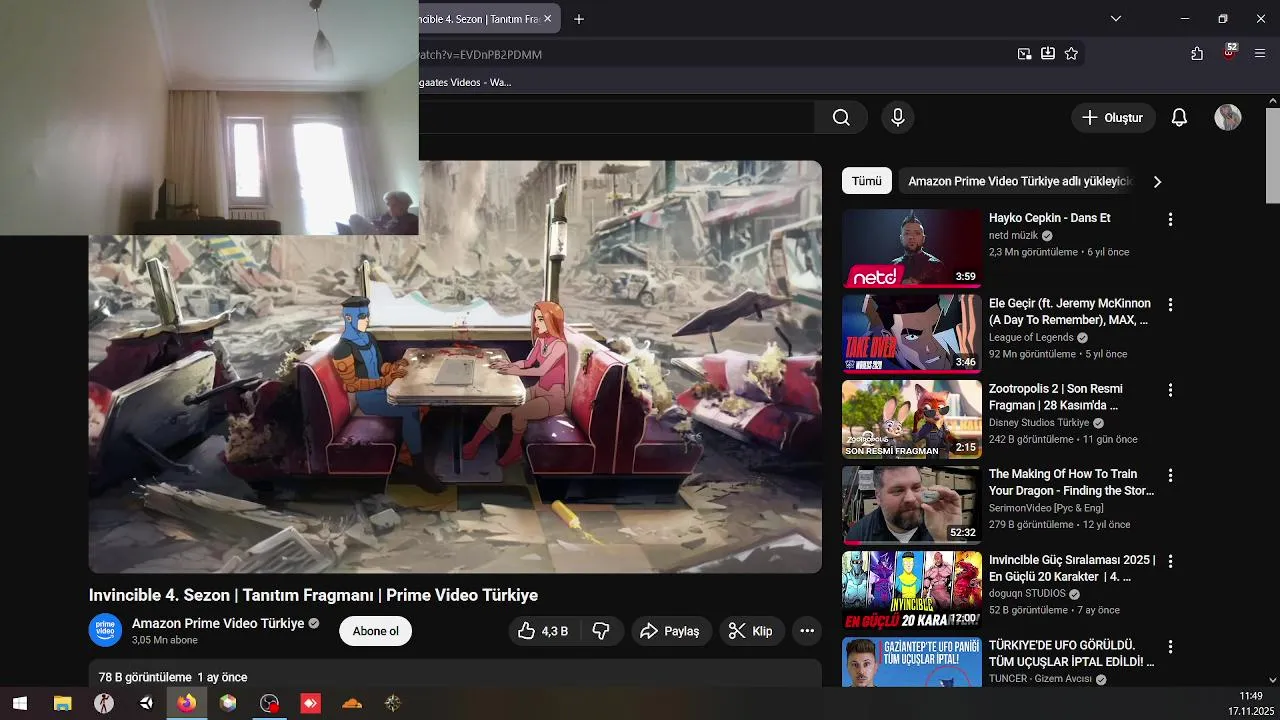Screen dimensions: 1280x720
Task: Open Invincible Güç Sıralaması 2025 thumbnail
Action: click(x=912, y=590)
